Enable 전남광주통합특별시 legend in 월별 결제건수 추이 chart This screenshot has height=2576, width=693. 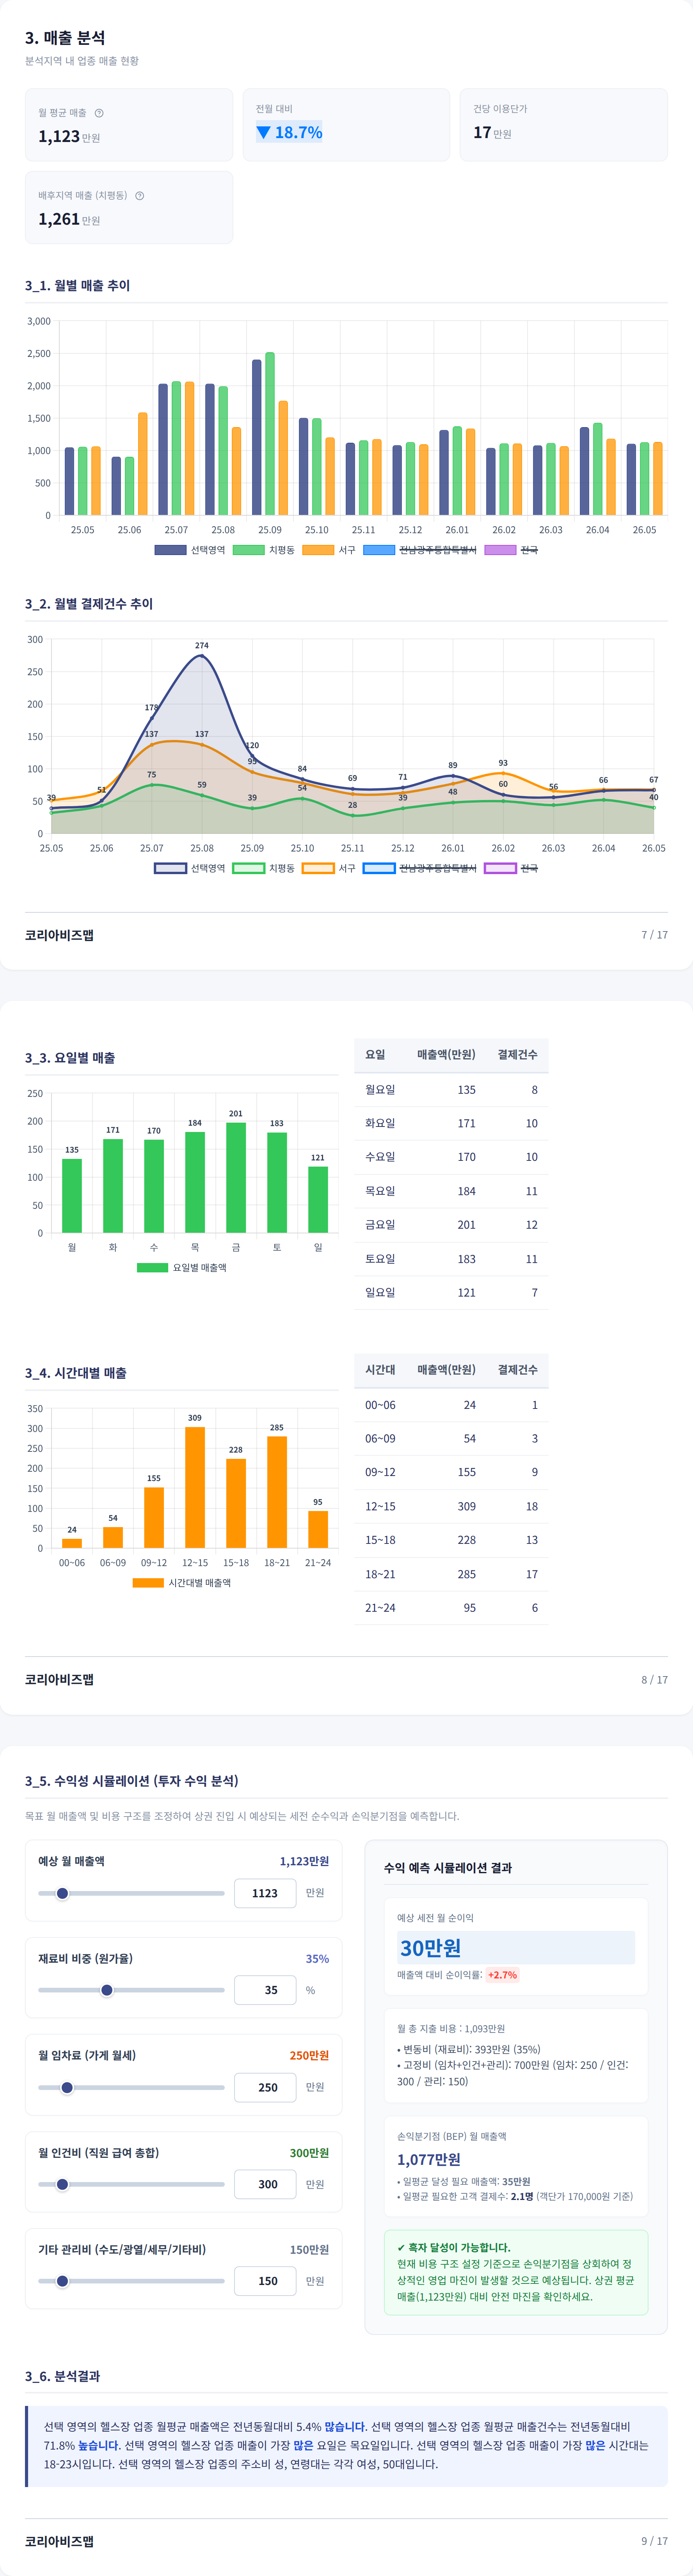tap(420, 868)
